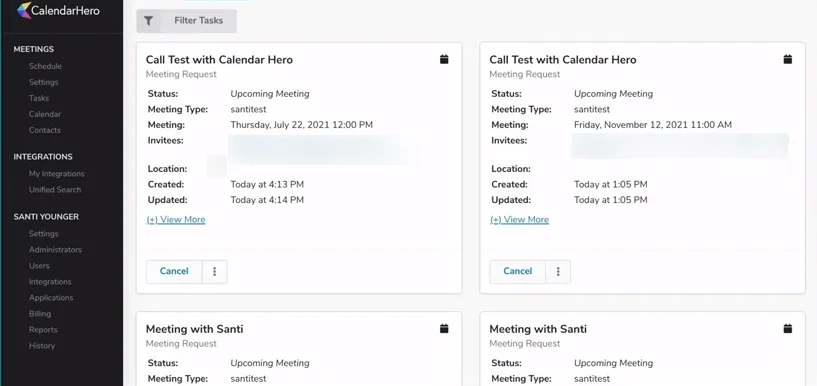Screen dimensions: 817x386
Task: Open Integrations under Santi Younger
Action: (50, 282)
